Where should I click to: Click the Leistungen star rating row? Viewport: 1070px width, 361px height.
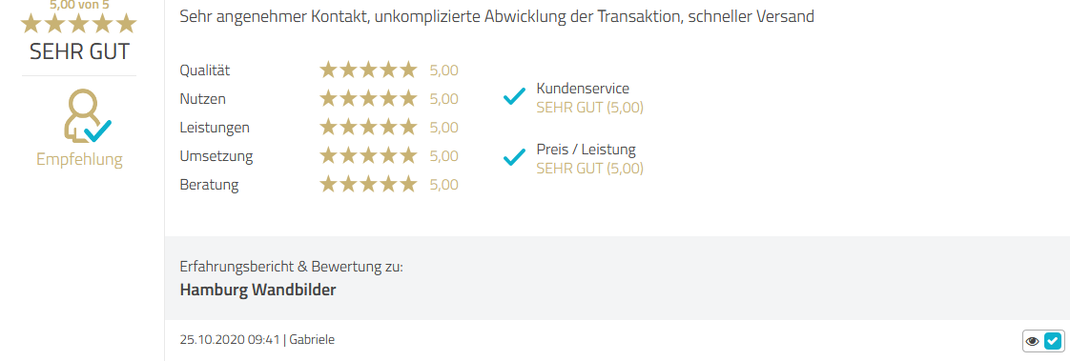tap(319, 128)
